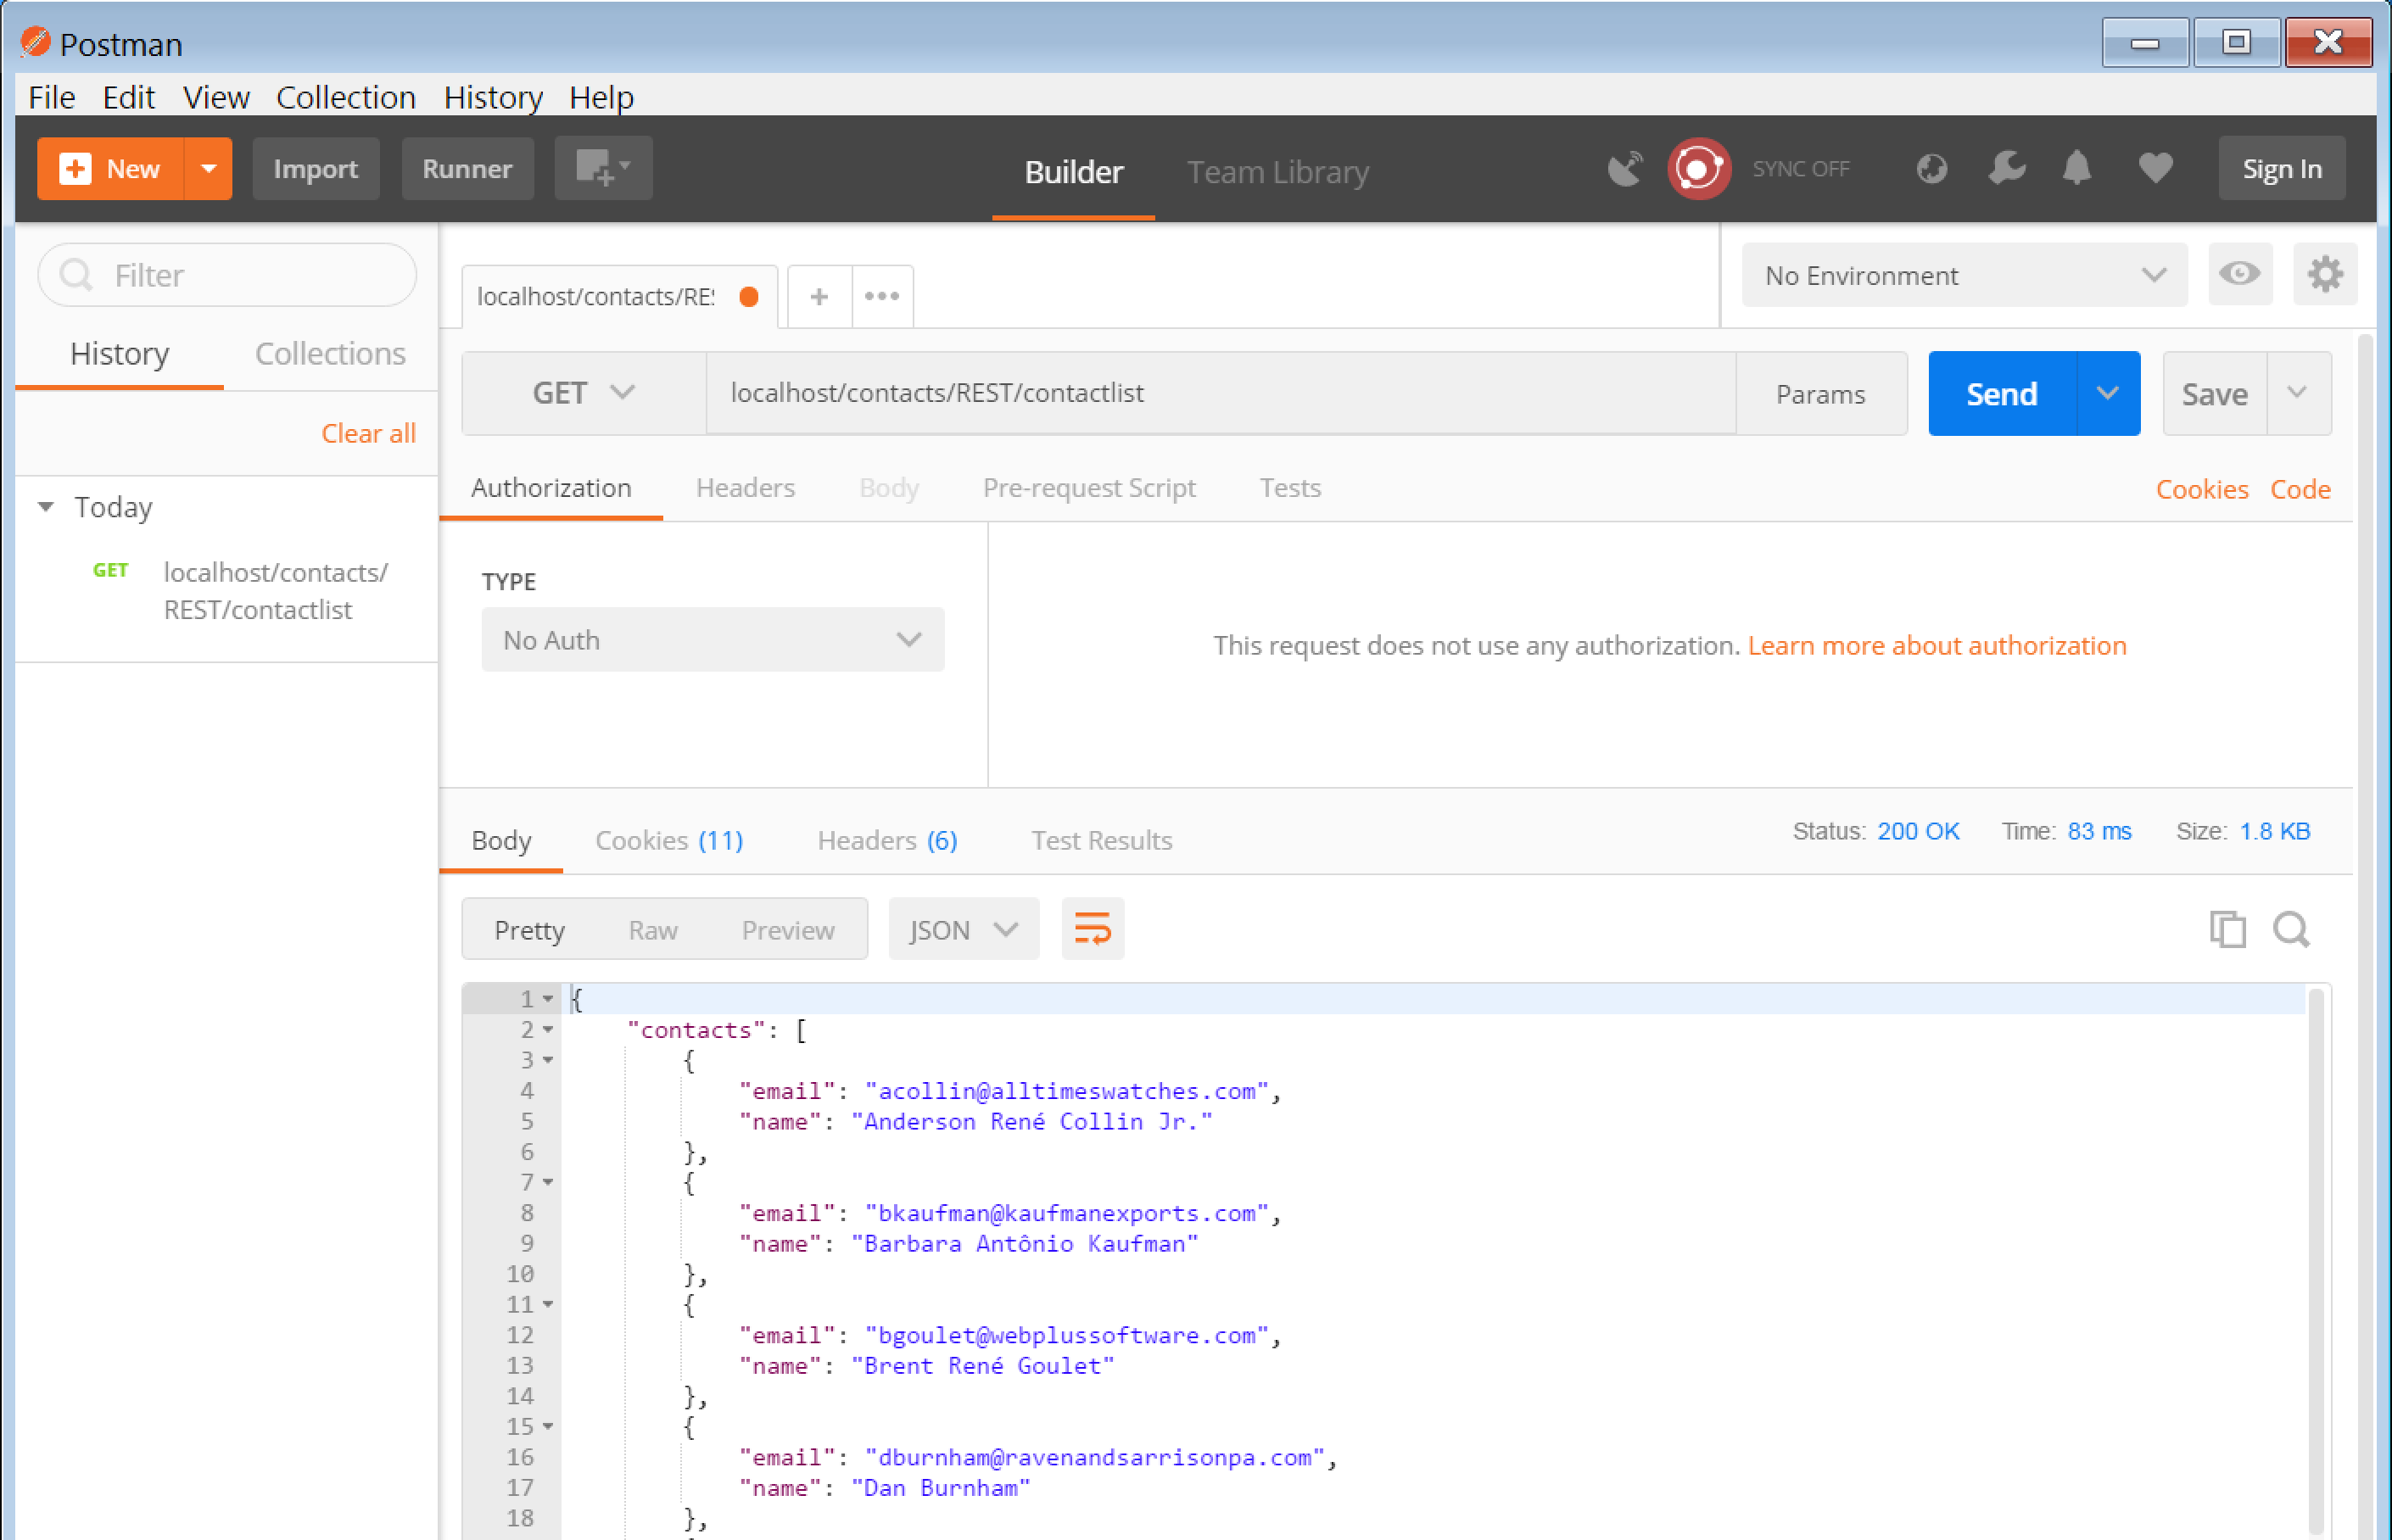This screenshot has width=2392, height=1540.
Task: Open the History menu in menu bar
Action: pyautogui.click(x=493, y=97)
